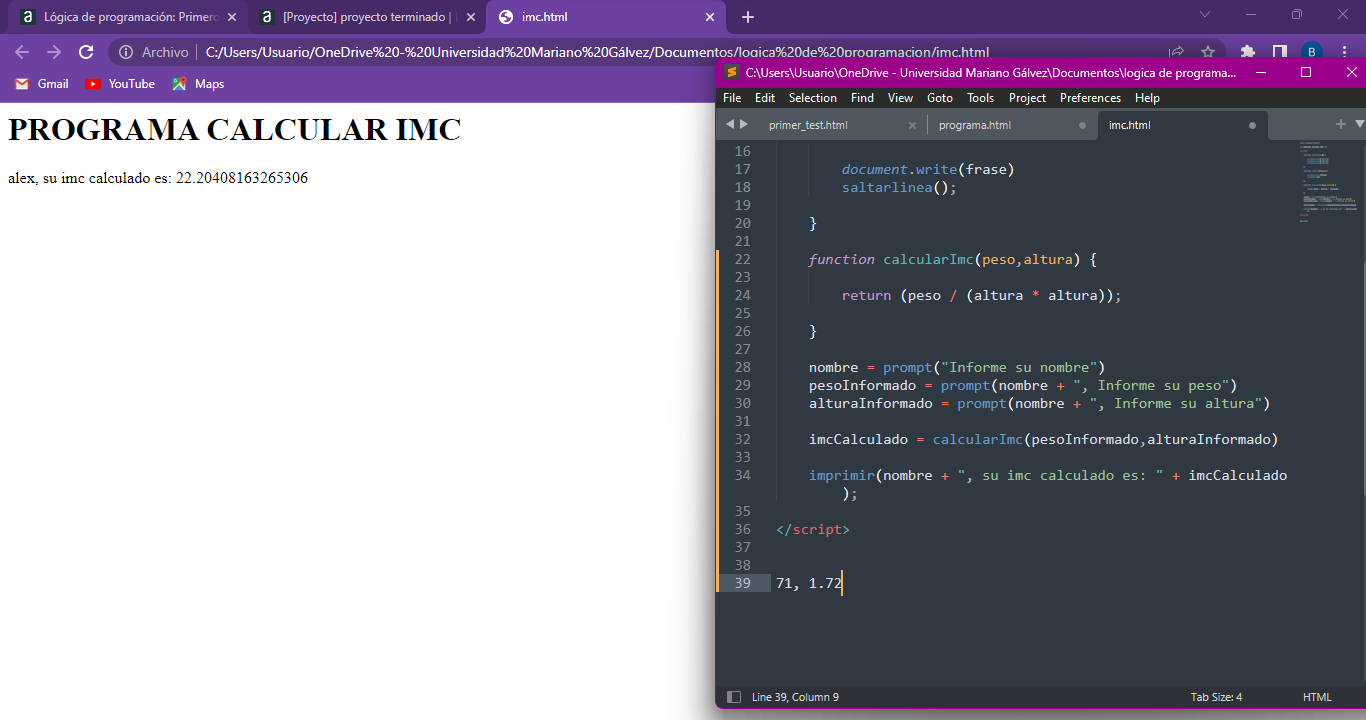Toggle Sublime sidebar icon in status bar
1366x720 pixels.
pyautogui.click(x=734, y=697)
